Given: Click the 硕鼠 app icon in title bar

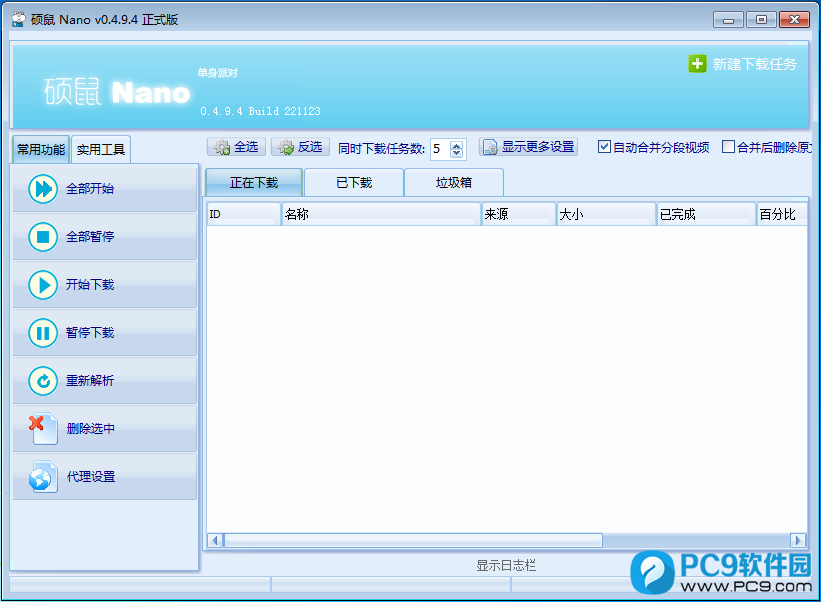Looking at the screenshot, I should [18, 20].
